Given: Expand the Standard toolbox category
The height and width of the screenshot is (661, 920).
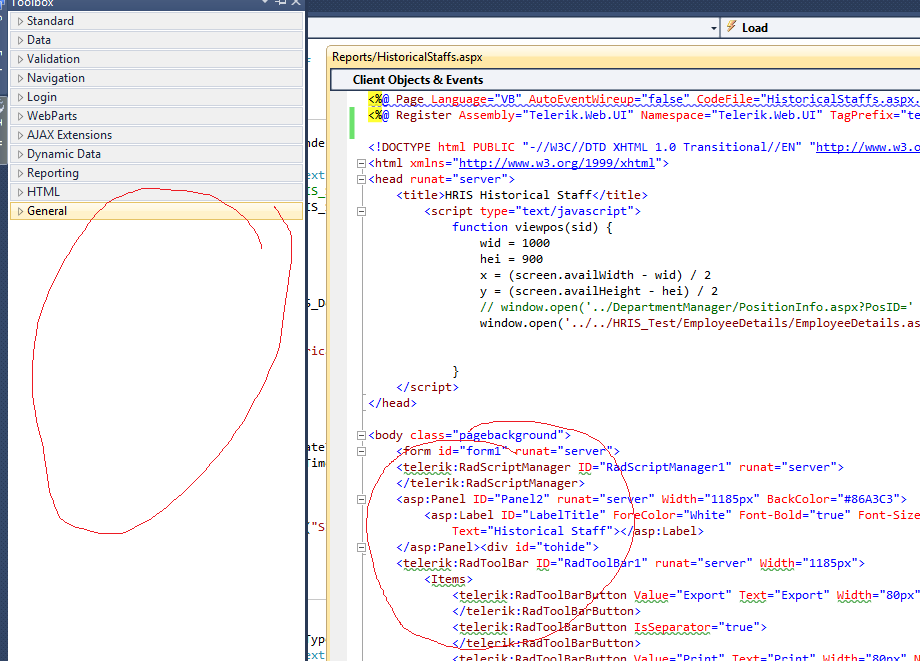Looking at the screenshot, I should pos(156,21).
